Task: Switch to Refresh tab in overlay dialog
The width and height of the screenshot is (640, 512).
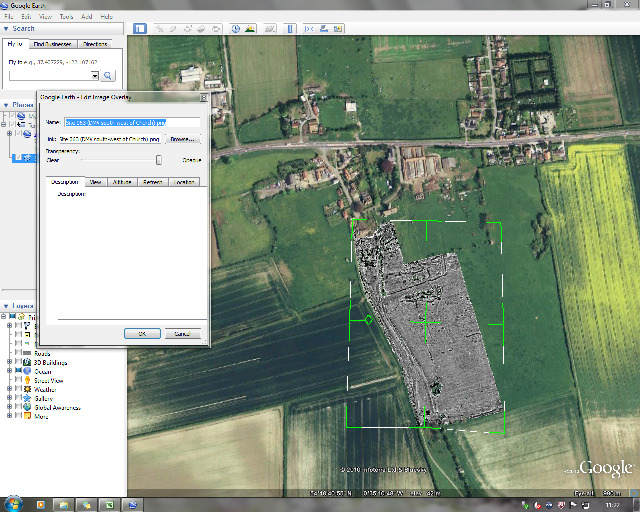Action: (x=153, y=182)
